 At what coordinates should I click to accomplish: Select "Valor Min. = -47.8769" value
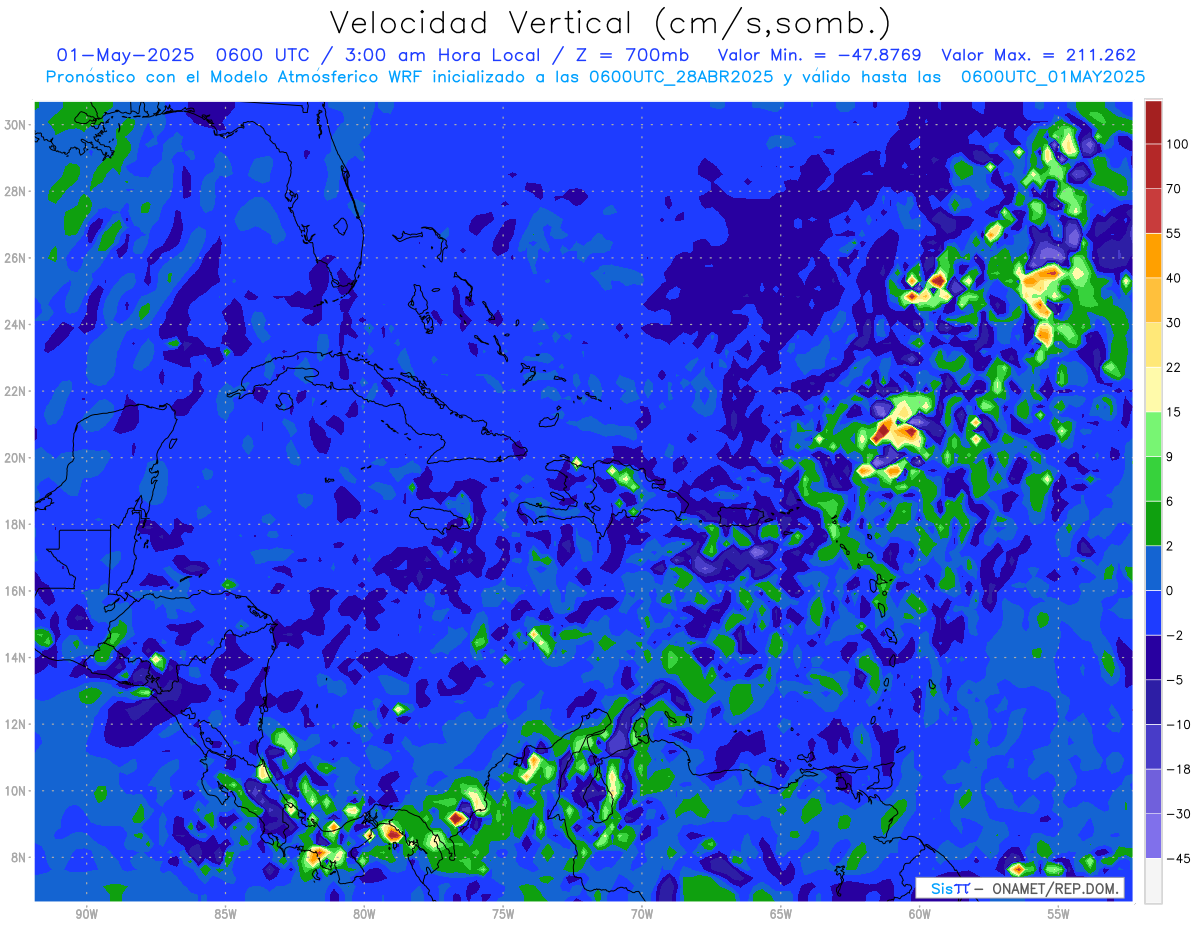click(x=820, y=56)
